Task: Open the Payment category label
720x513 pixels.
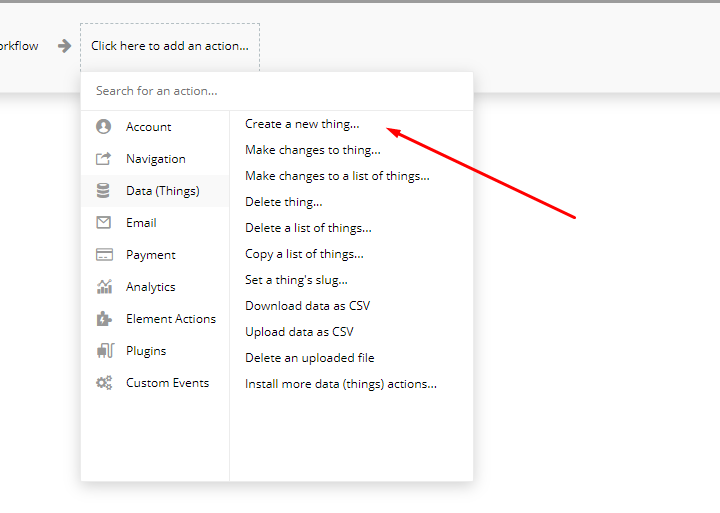Action: 151,255
